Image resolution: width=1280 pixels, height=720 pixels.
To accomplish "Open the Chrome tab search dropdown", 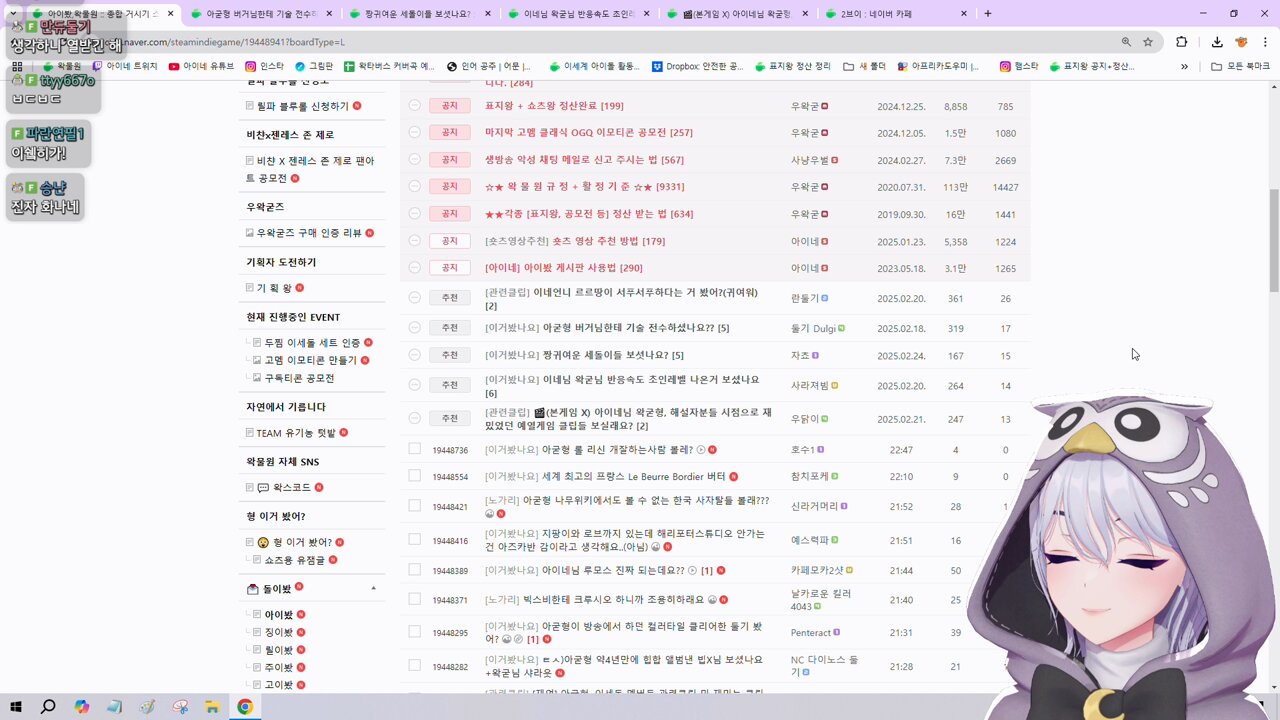I will [13, 14].
